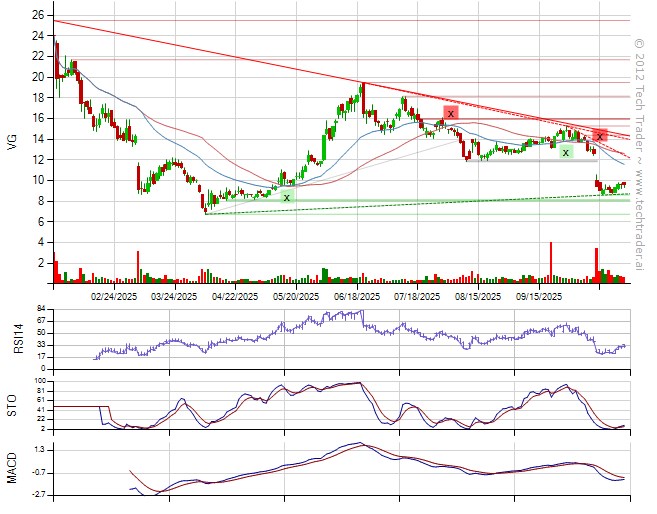Viewport: 657px width, 514px height.
Task: Click the red X marker at far right
Action: pyautogui.click(x=599, y=136)
